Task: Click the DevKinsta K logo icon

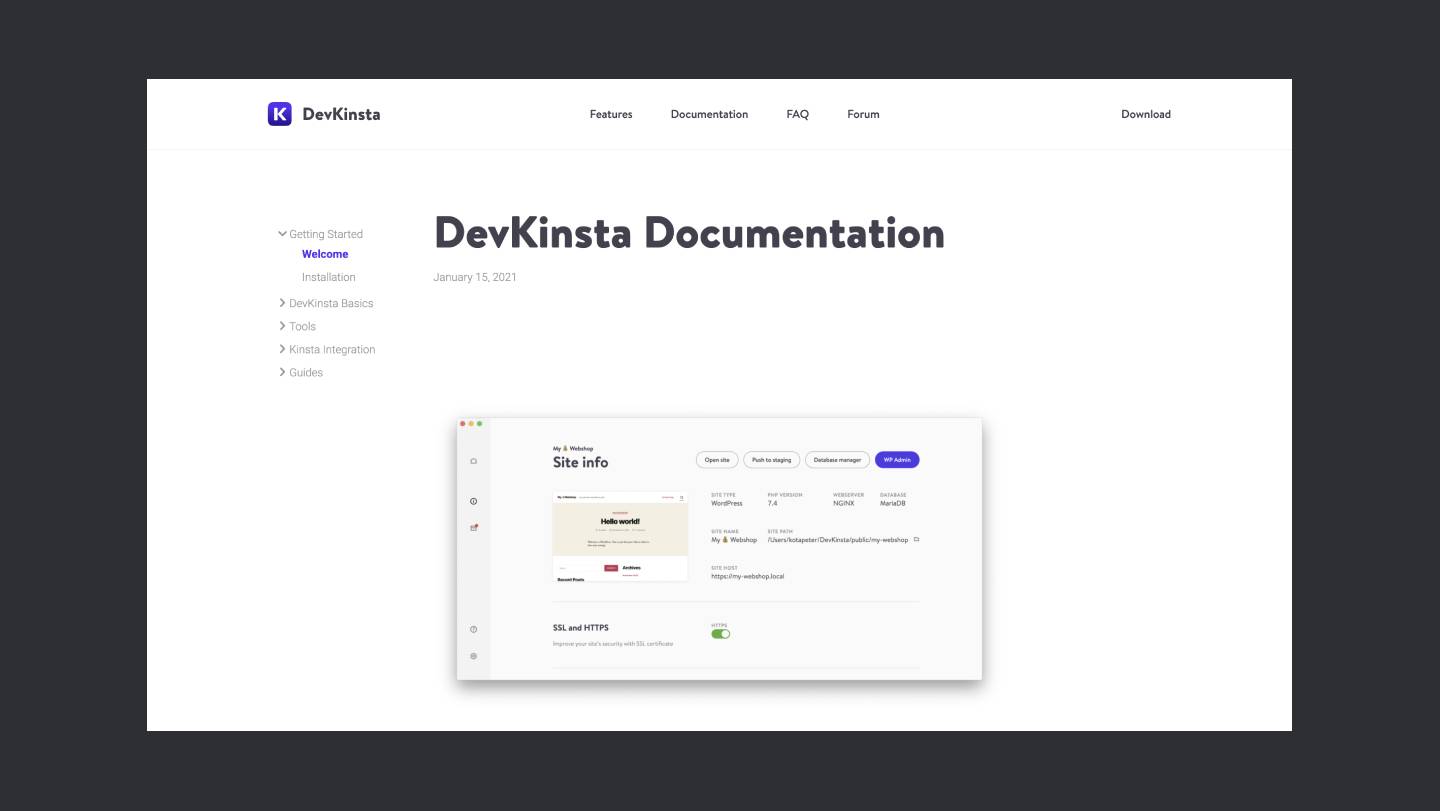Action: [x=280, y=114]
